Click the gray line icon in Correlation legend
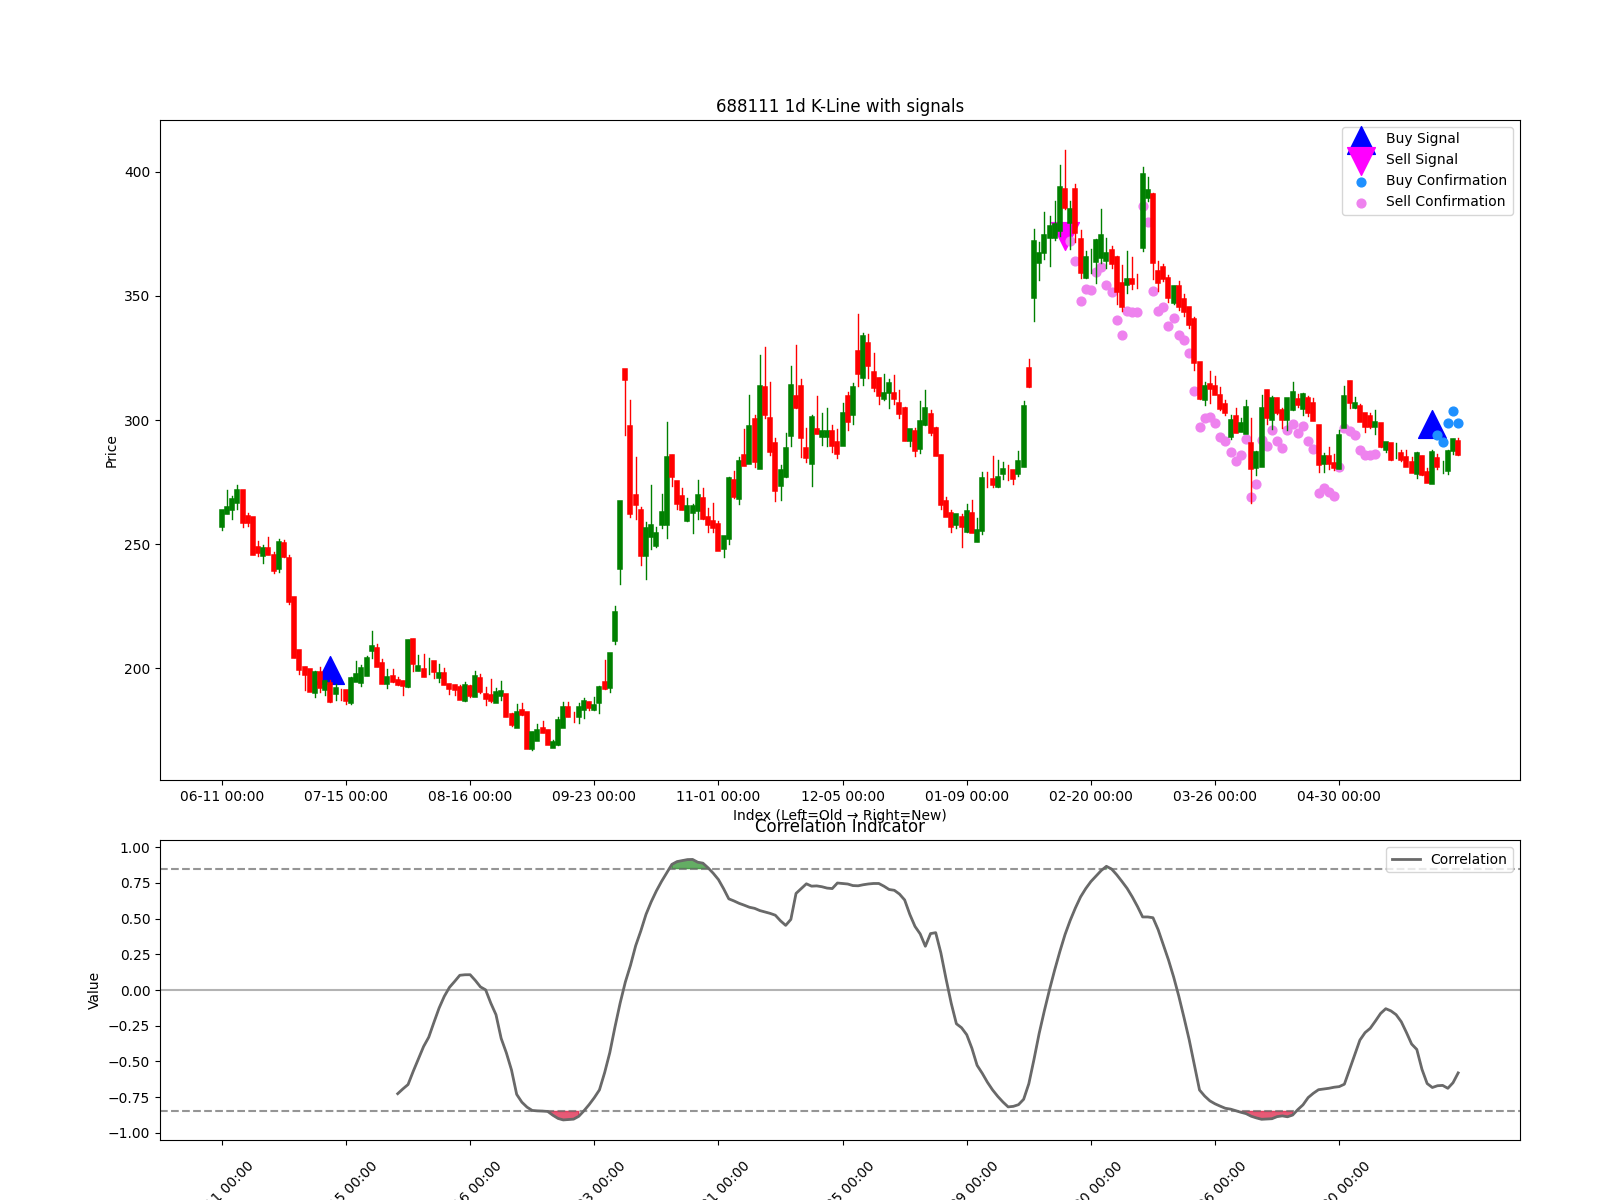 pyautogui.click(x=1406, y=860)
